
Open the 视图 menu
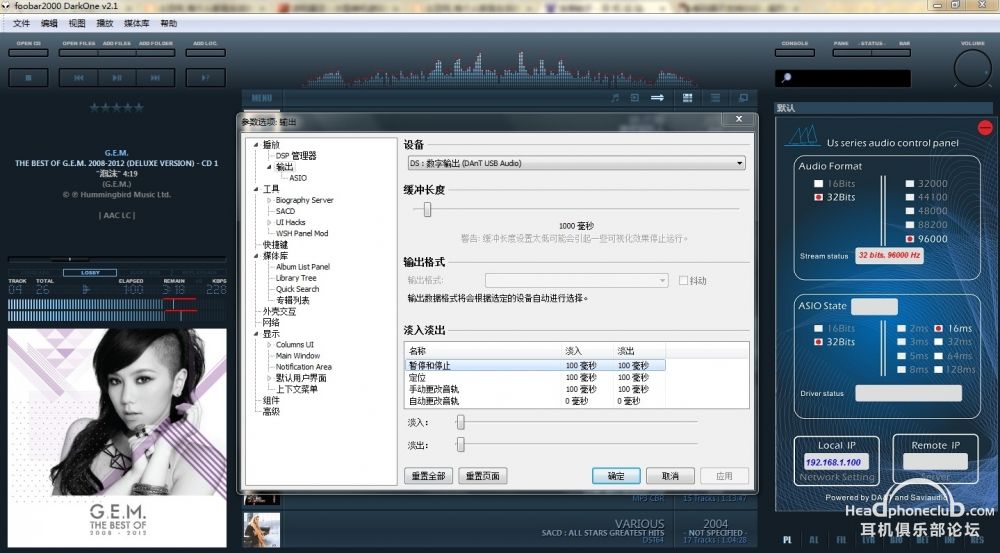(77, 23)
